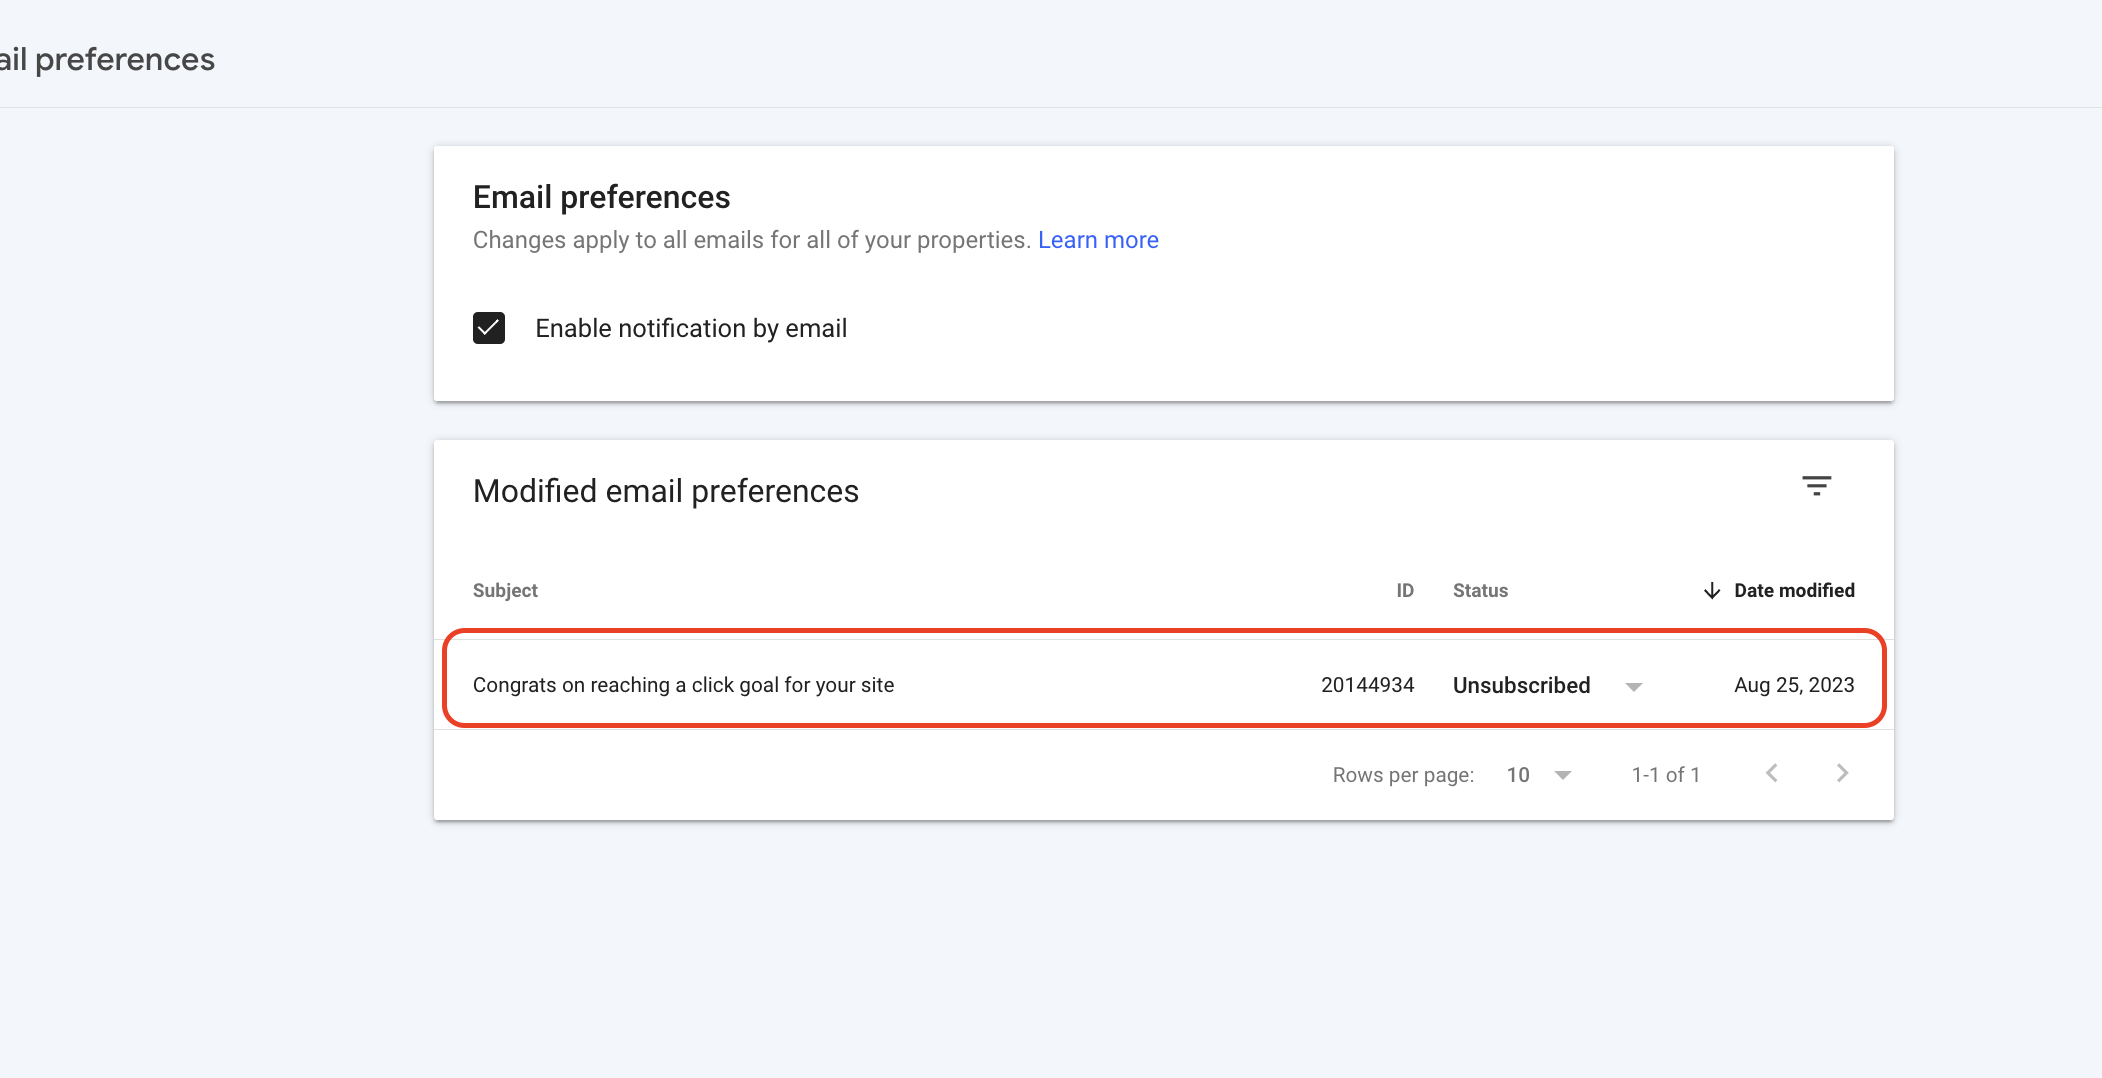2102x1078 pixels.
Task: Go to next page using right chevron
Action: point(1842,773)
